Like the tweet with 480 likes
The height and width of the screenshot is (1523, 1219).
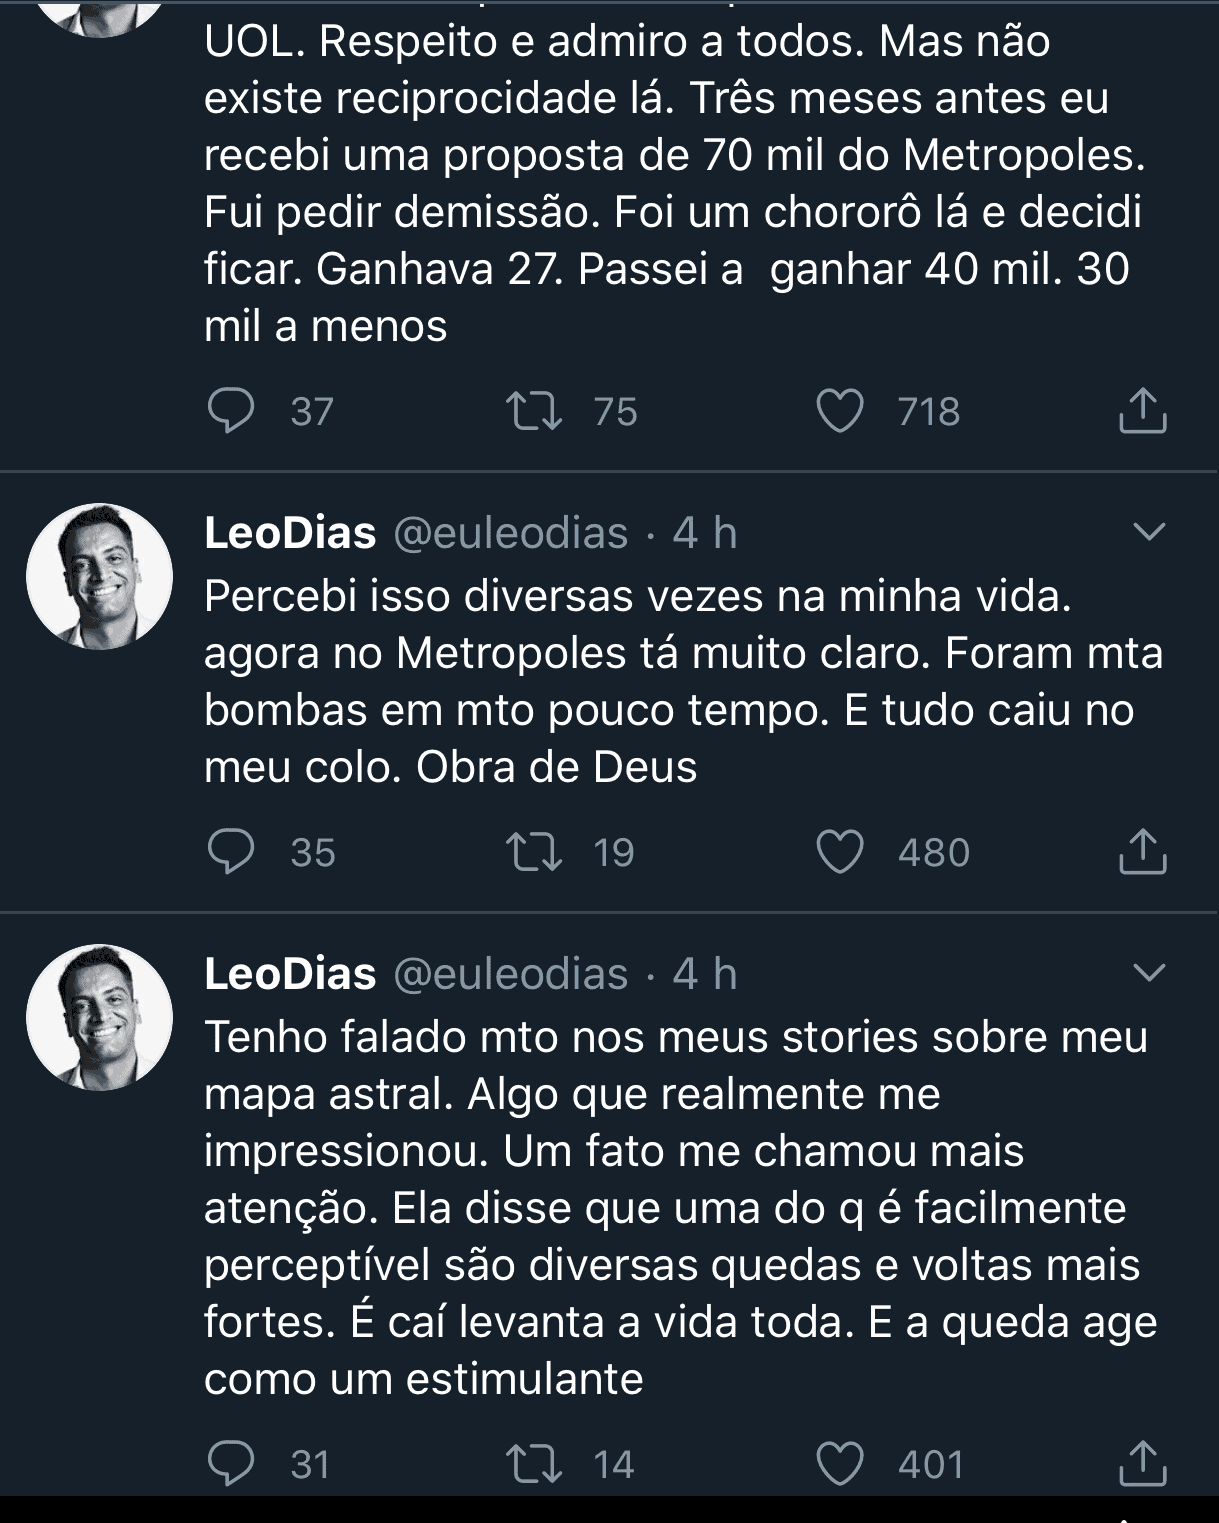pyautogui.click(x=840, y=853)
